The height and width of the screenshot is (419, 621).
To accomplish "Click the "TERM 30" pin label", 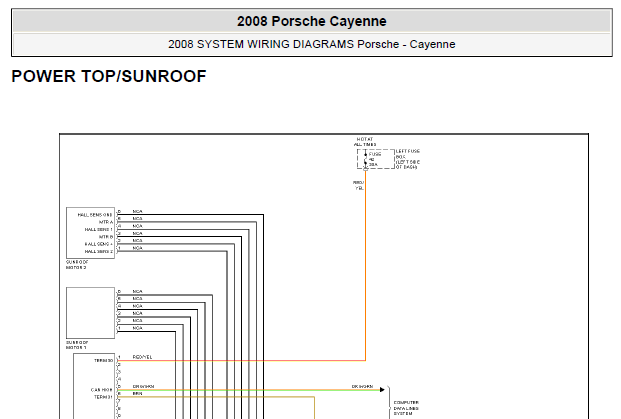I will 103,360.
